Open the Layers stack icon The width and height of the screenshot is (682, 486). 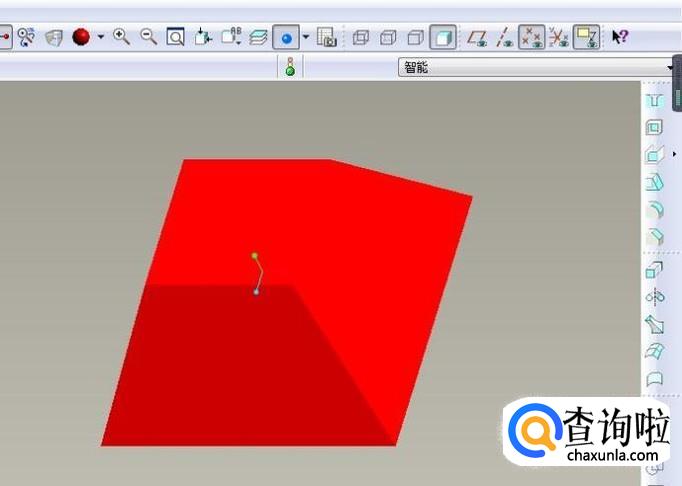click(258, 37)
